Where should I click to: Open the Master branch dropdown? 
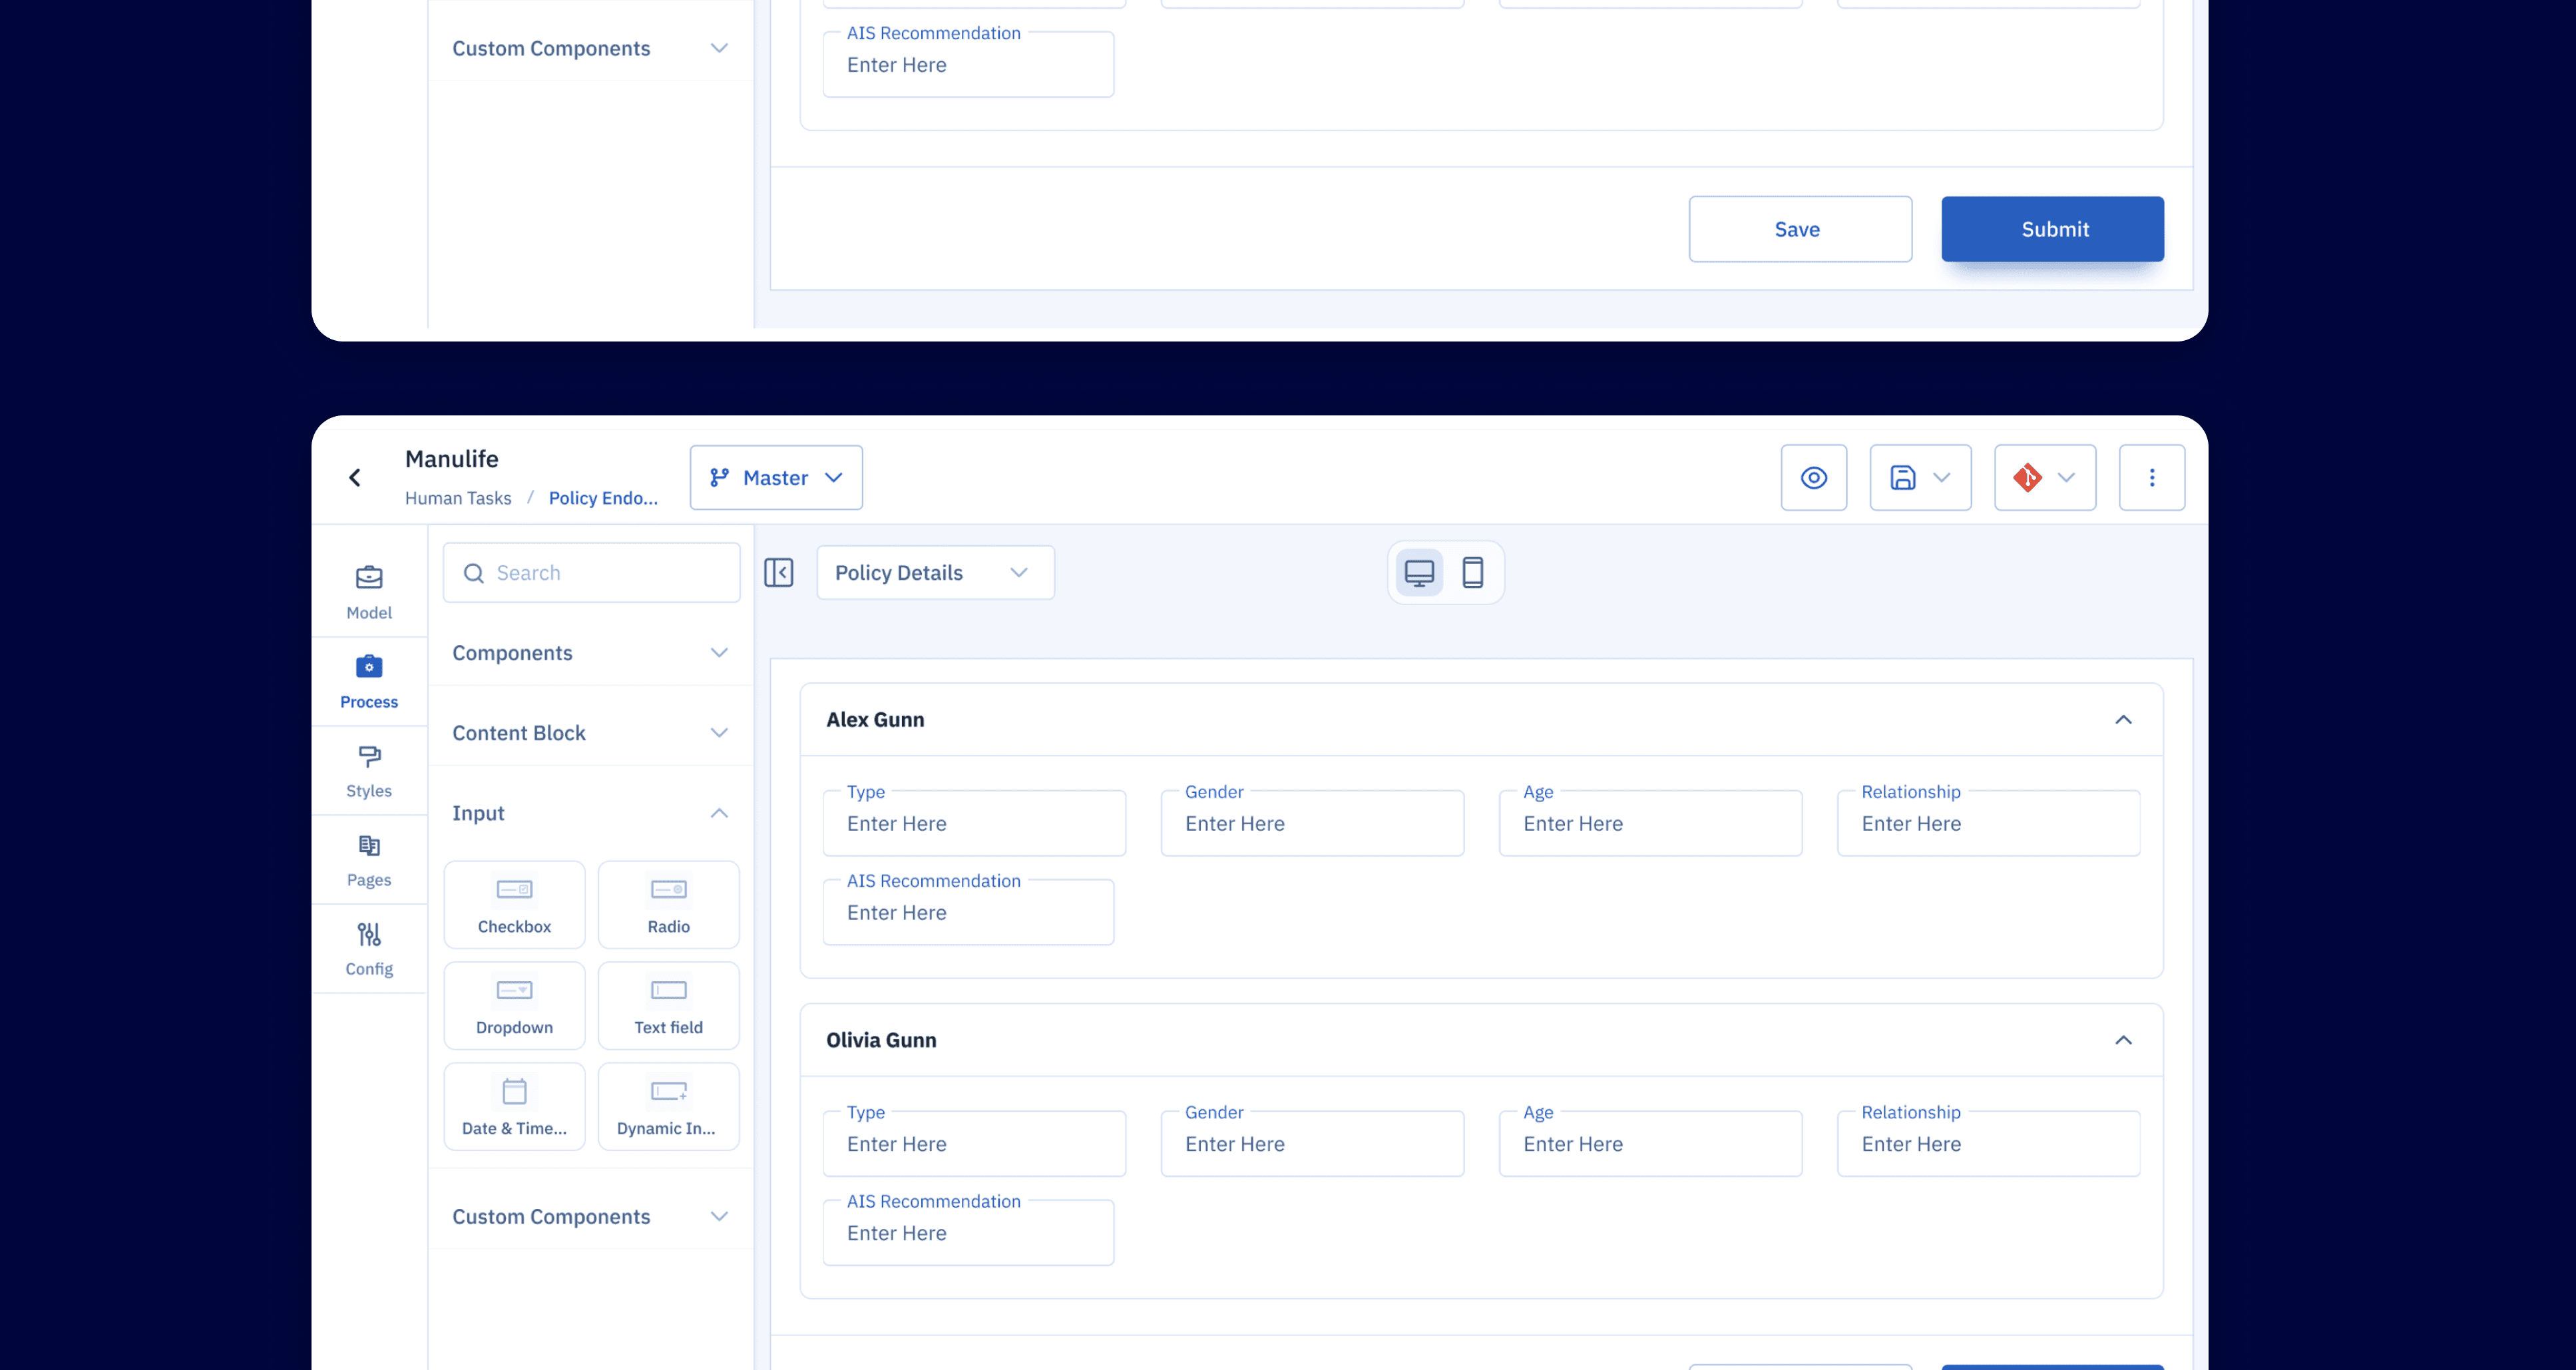pyautogui.click(x=776, y=478)
